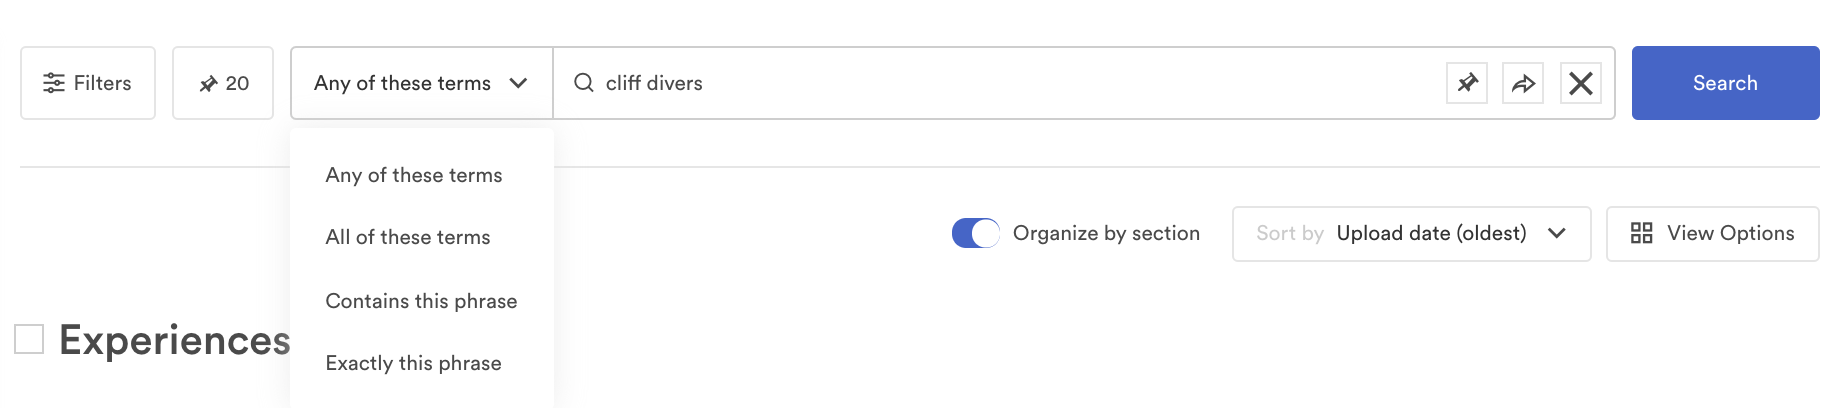Choose Exactly this phrase option
Image resolution: width=1848 pixels, height=408 pixels.
click(413, 363)
